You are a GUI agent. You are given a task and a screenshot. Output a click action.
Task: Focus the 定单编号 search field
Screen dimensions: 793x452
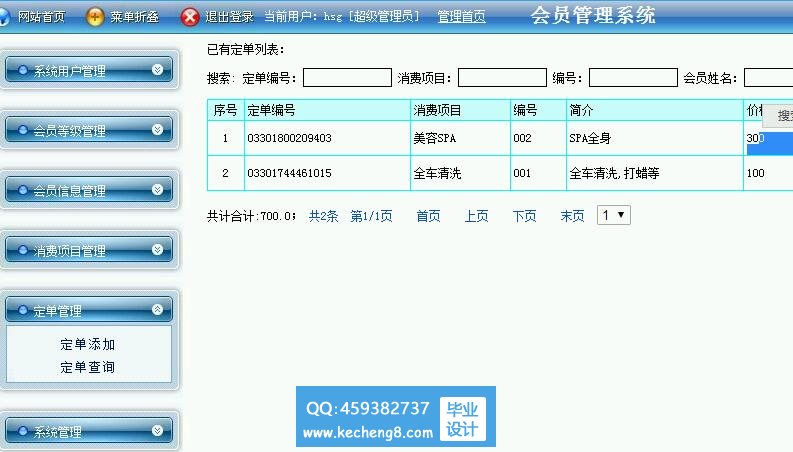click(x=347, y=78)
